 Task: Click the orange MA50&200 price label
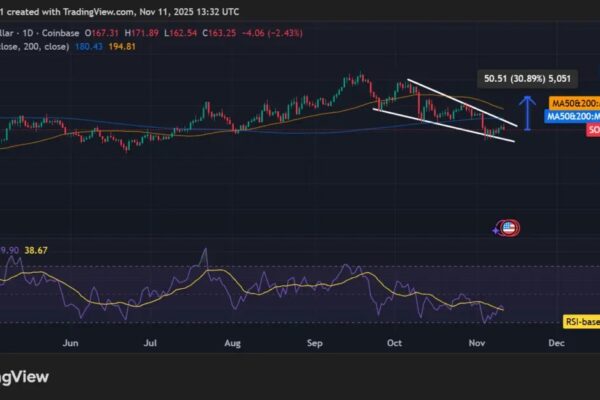(574, 102)
